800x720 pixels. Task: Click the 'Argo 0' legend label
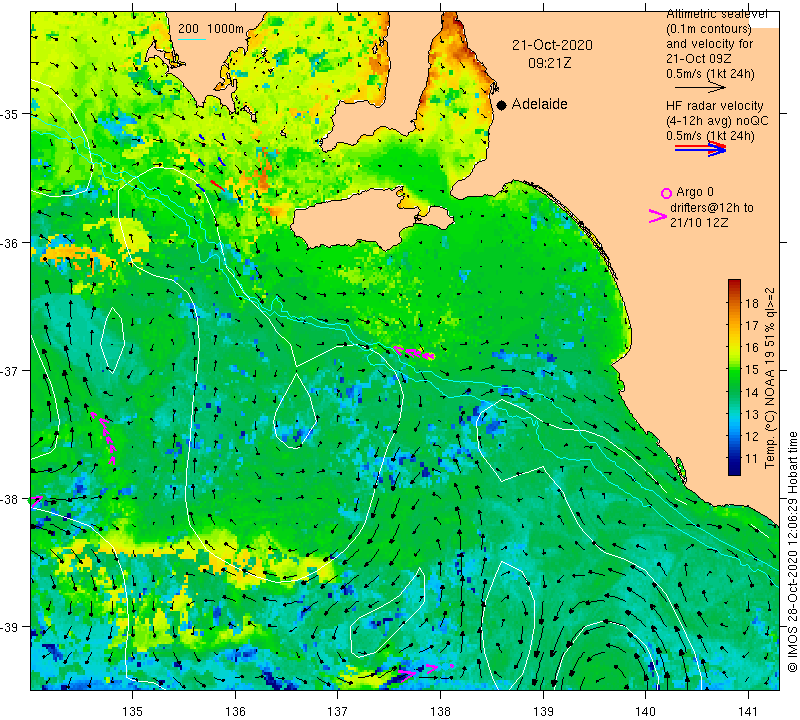pos(695,192)
